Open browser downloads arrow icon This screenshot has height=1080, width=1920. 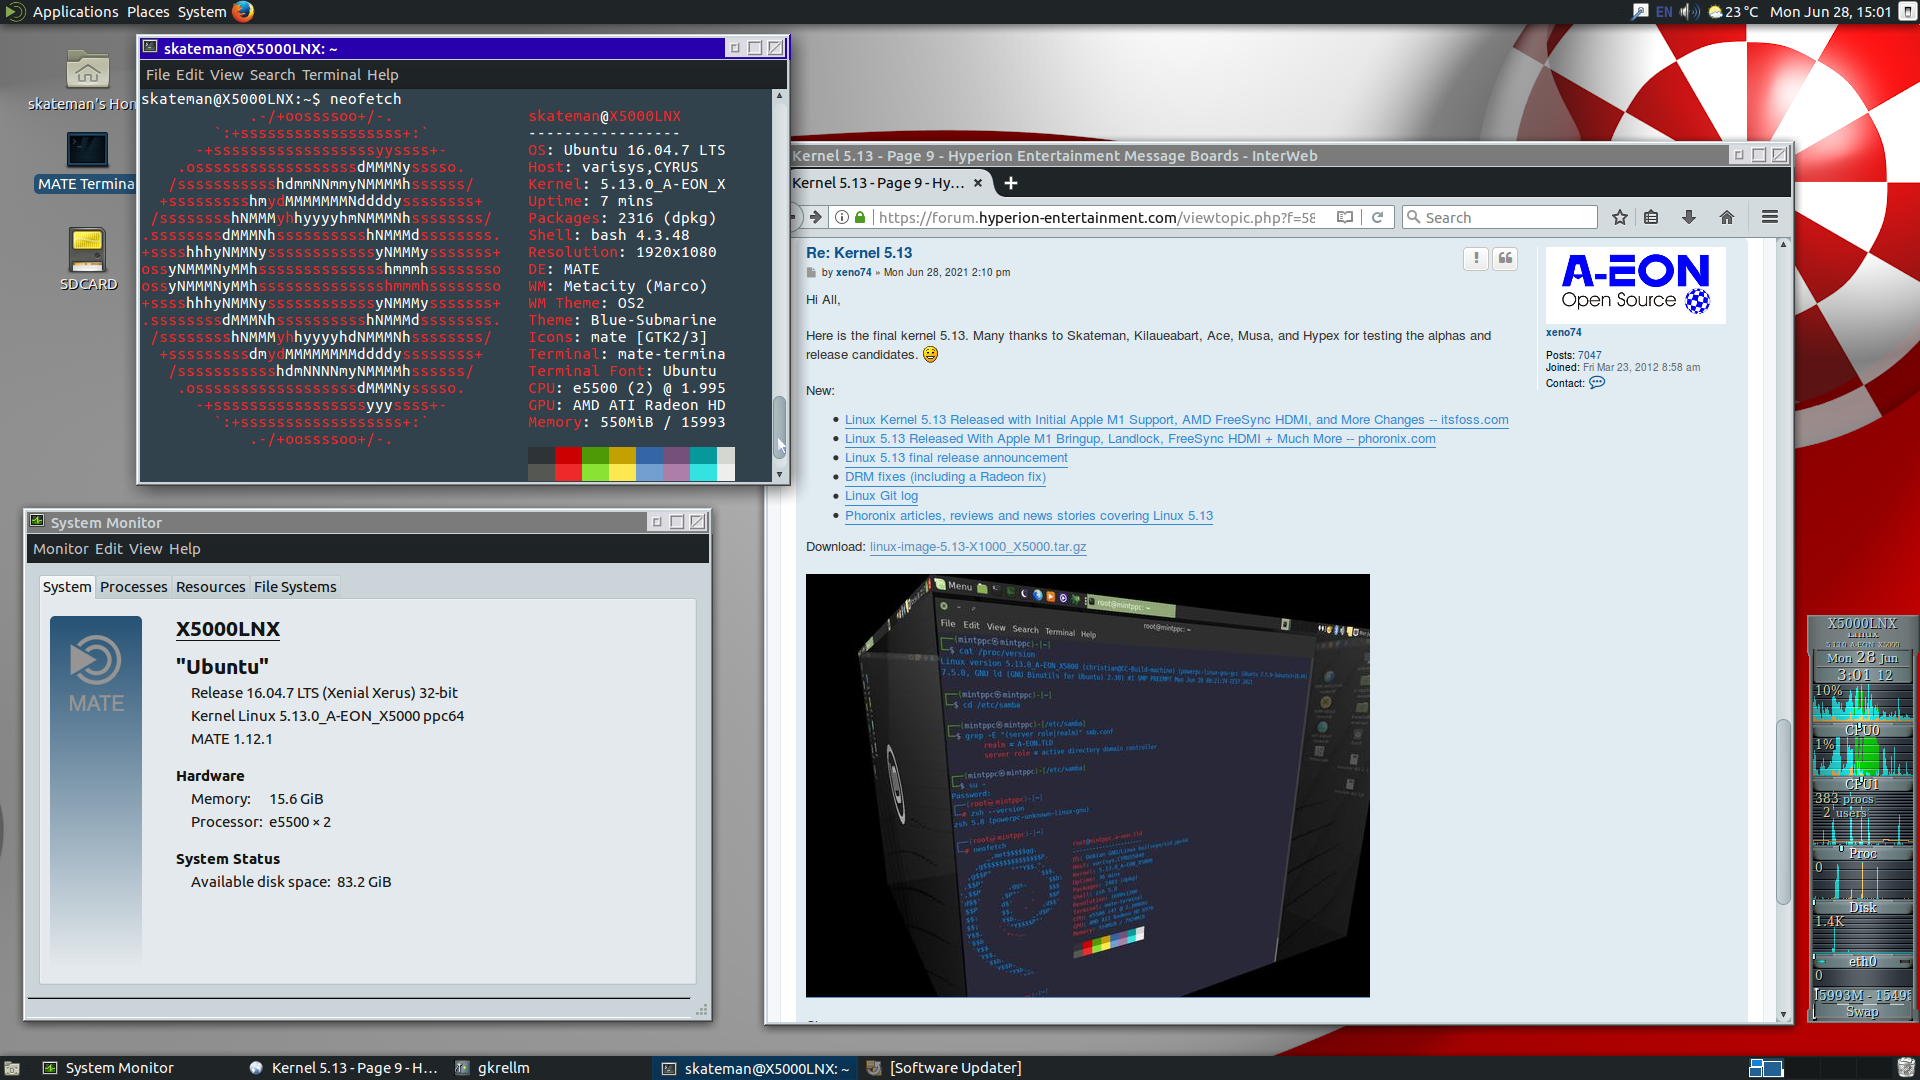pos(1689,218)
